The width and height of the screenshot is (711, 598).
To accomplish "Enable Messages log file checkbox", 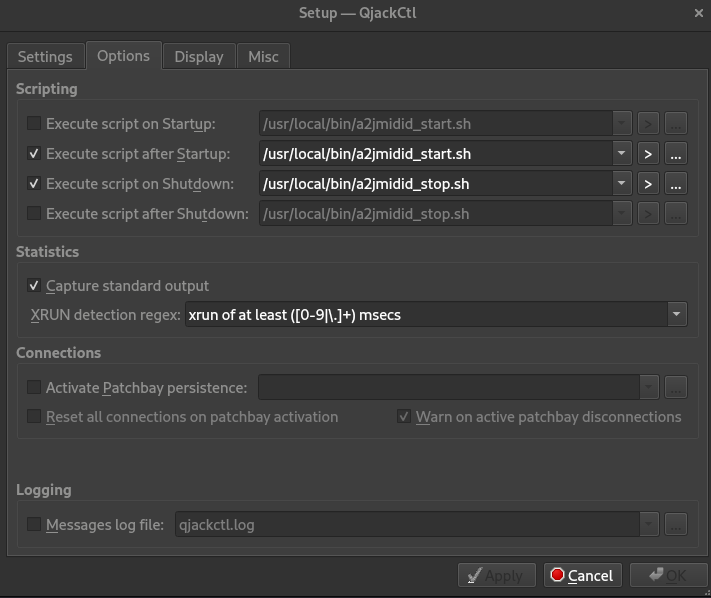I will coord(35,524).
